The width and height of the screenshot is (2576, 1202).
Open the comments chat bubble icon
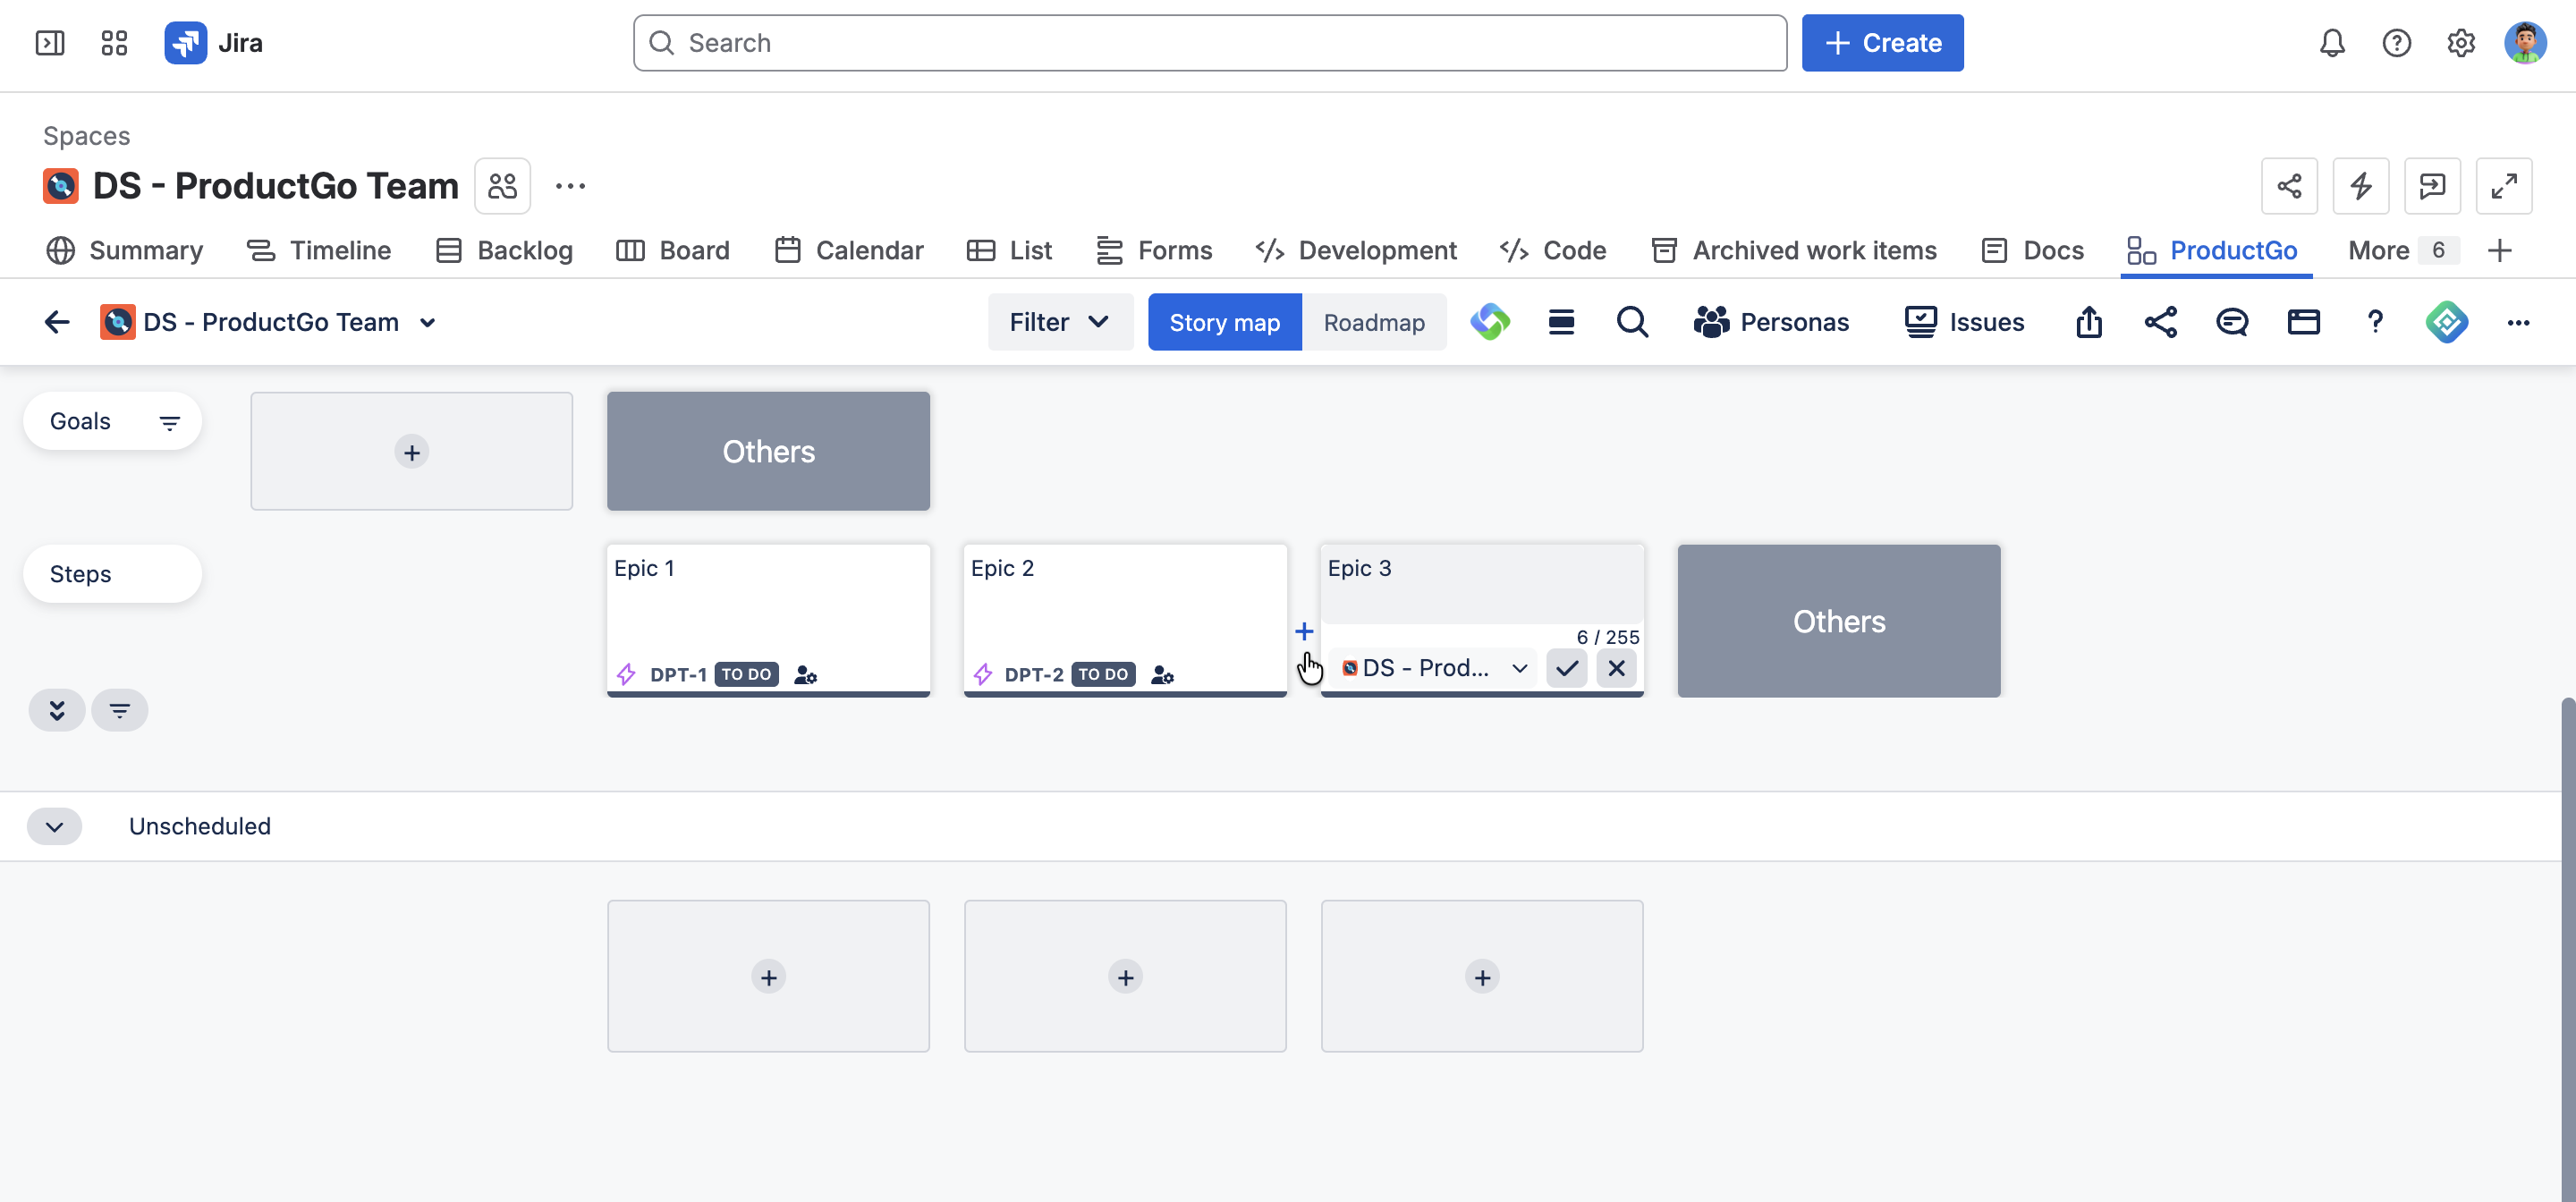[x=2232, y=322]
